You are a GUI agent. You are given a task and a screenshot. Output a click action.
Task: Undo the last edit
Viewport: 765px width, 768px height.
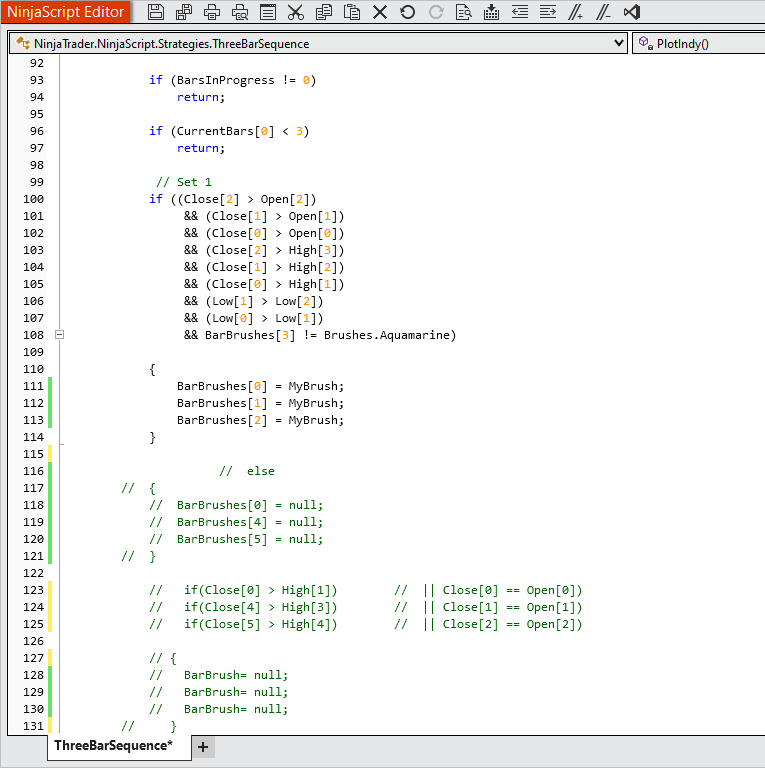tap(407, 13)
